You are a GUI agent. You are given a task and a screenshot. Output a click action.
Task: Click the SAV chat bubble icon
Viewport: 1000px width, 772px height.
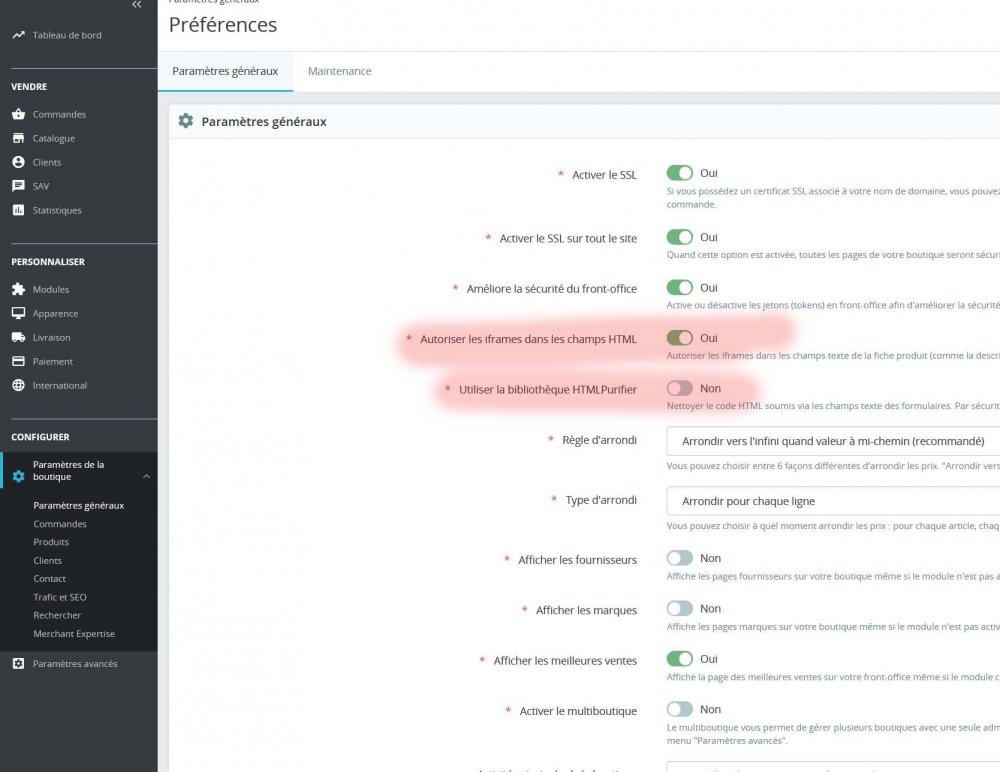18,186
